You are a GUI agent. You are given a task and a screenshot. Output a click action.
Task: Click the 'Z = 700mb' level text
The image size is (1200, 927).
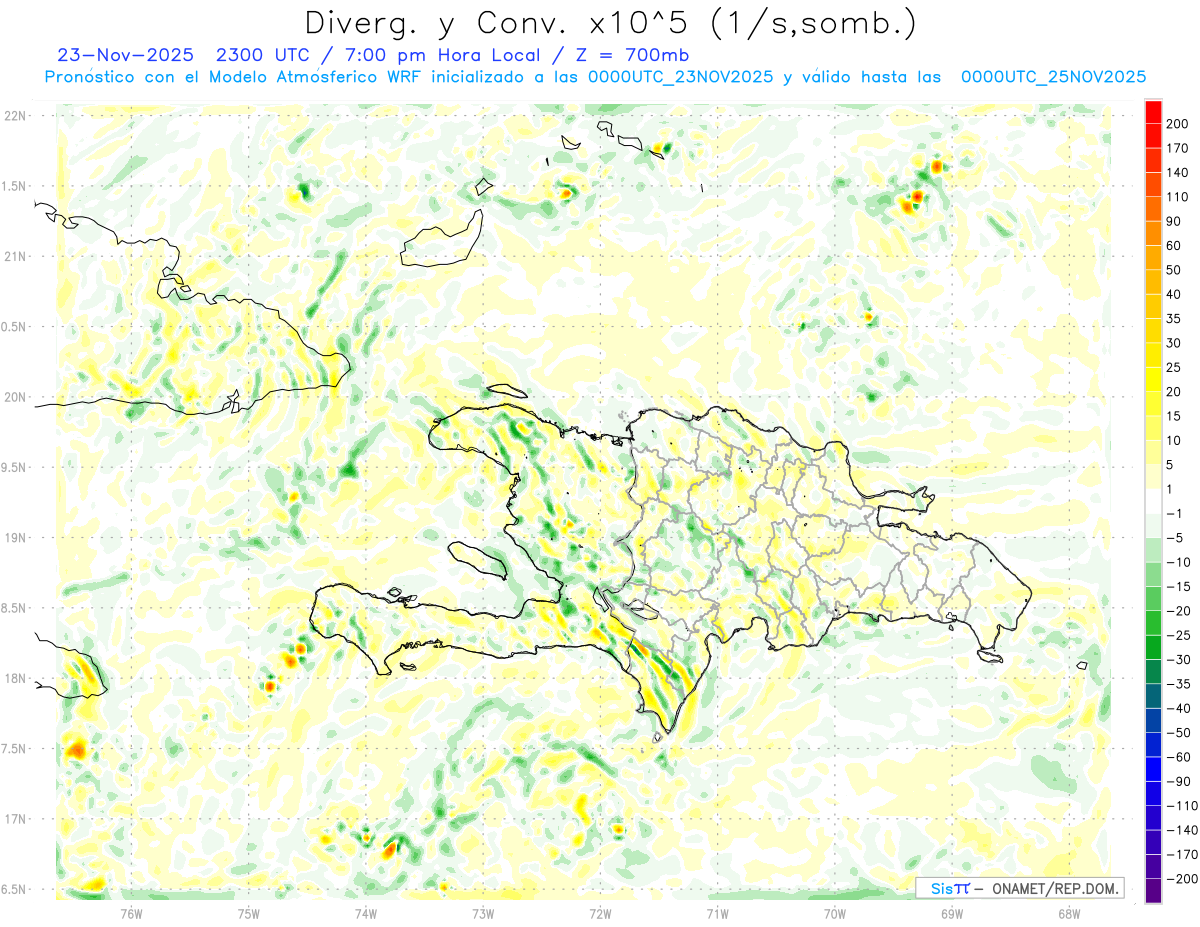[633, 55]
